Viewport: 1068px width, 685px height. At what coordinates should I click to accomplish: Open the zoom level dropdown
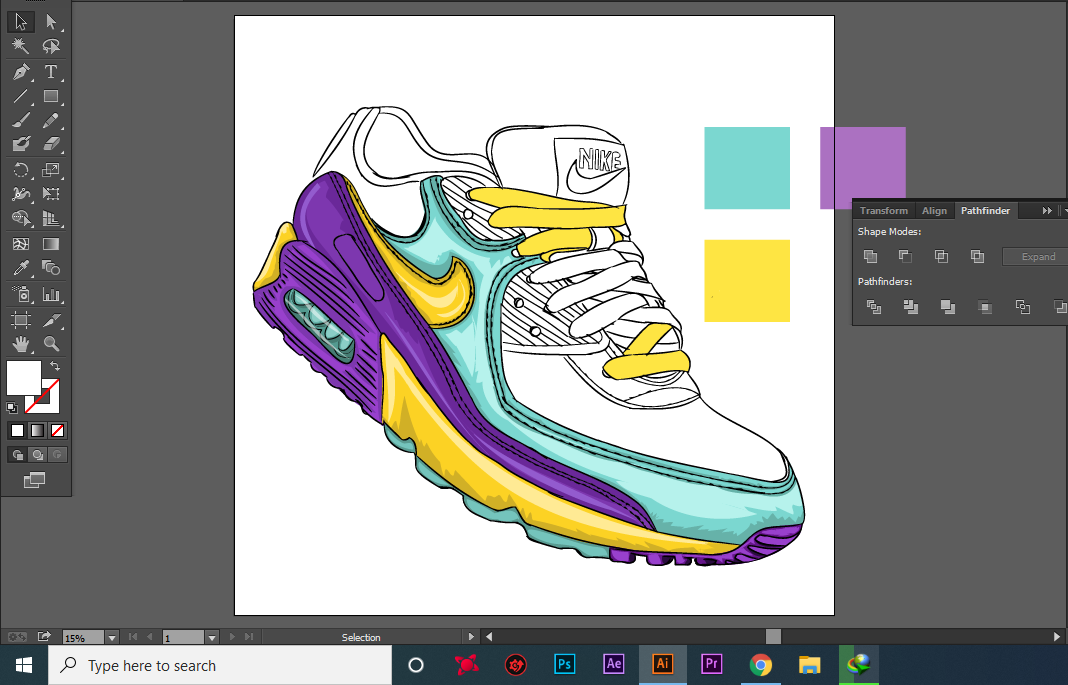112,637
